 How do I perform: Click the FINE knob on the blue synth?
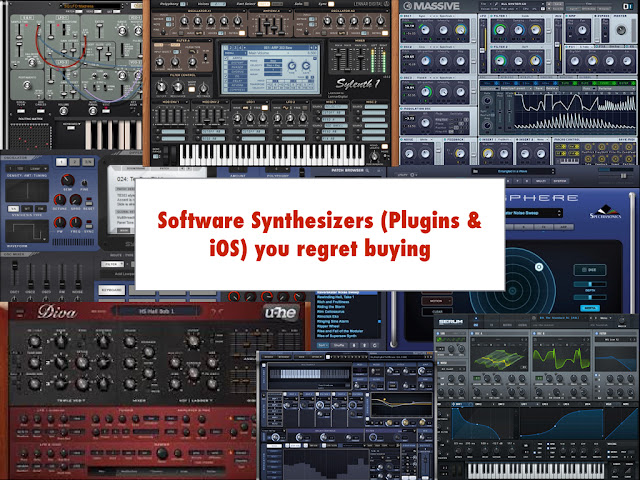pos(84,183)
